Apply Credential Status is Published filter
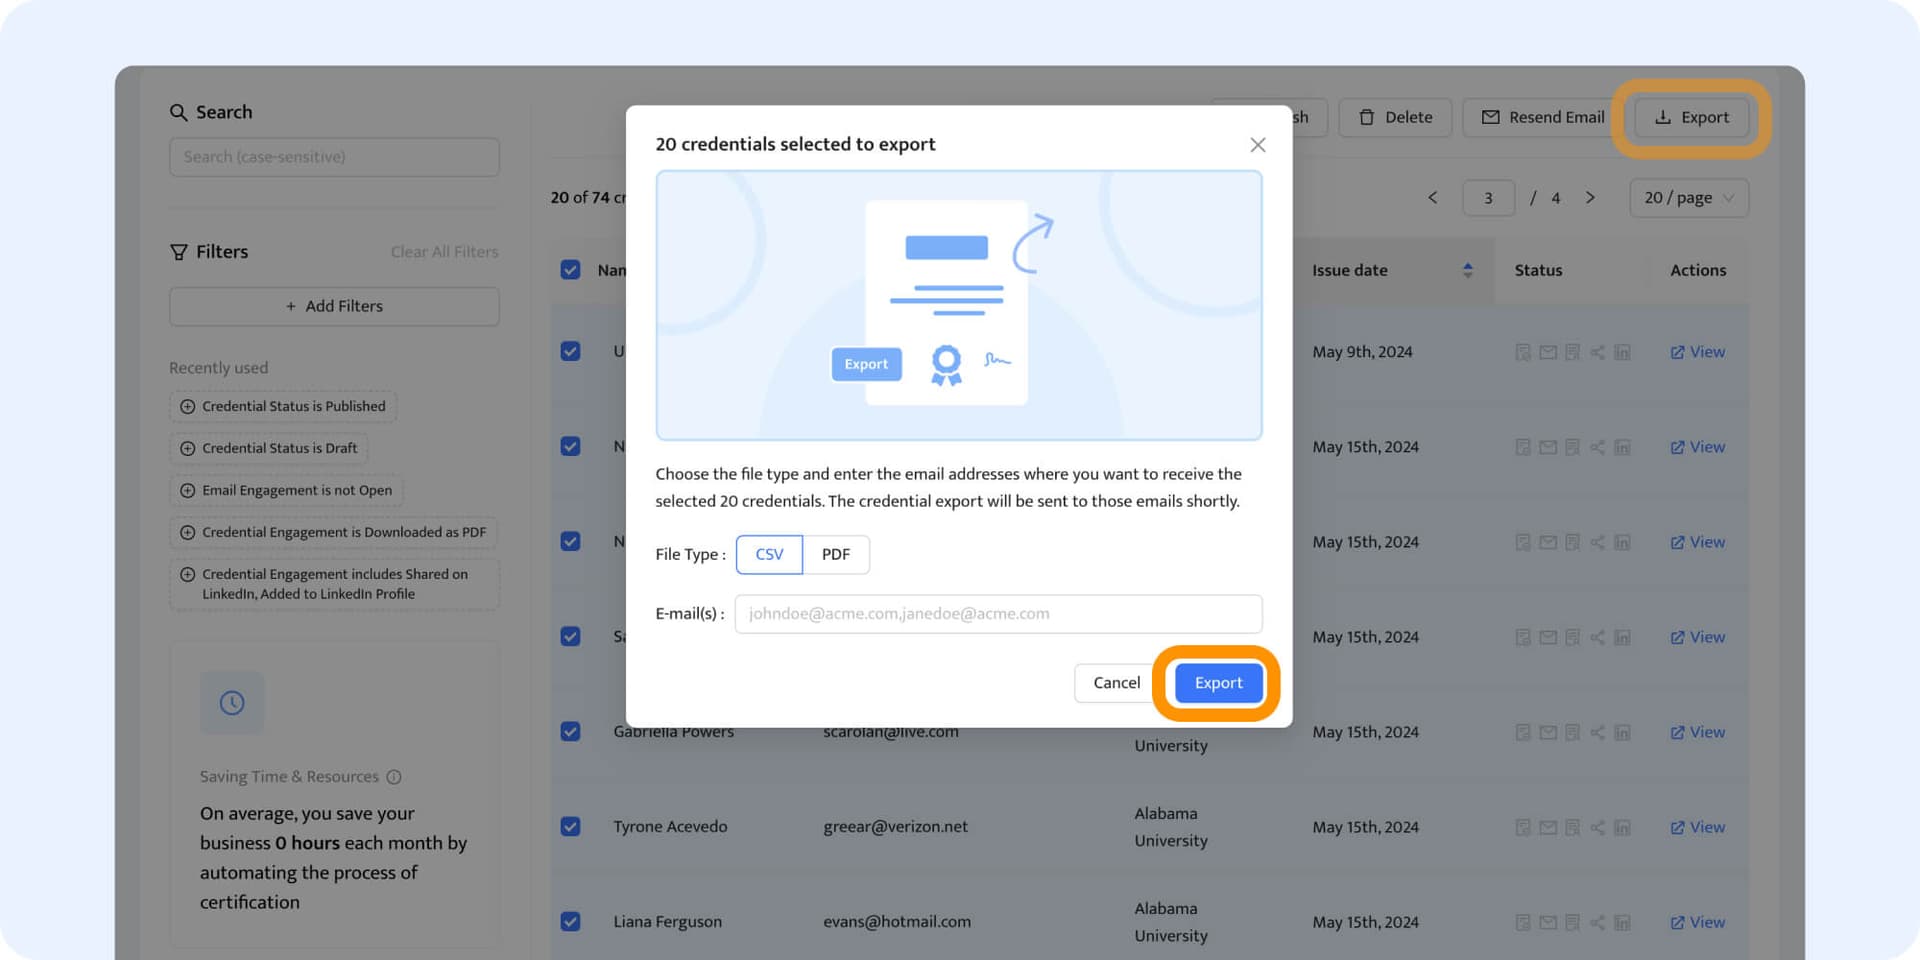 pyautogui.click(x=283, y=406)
